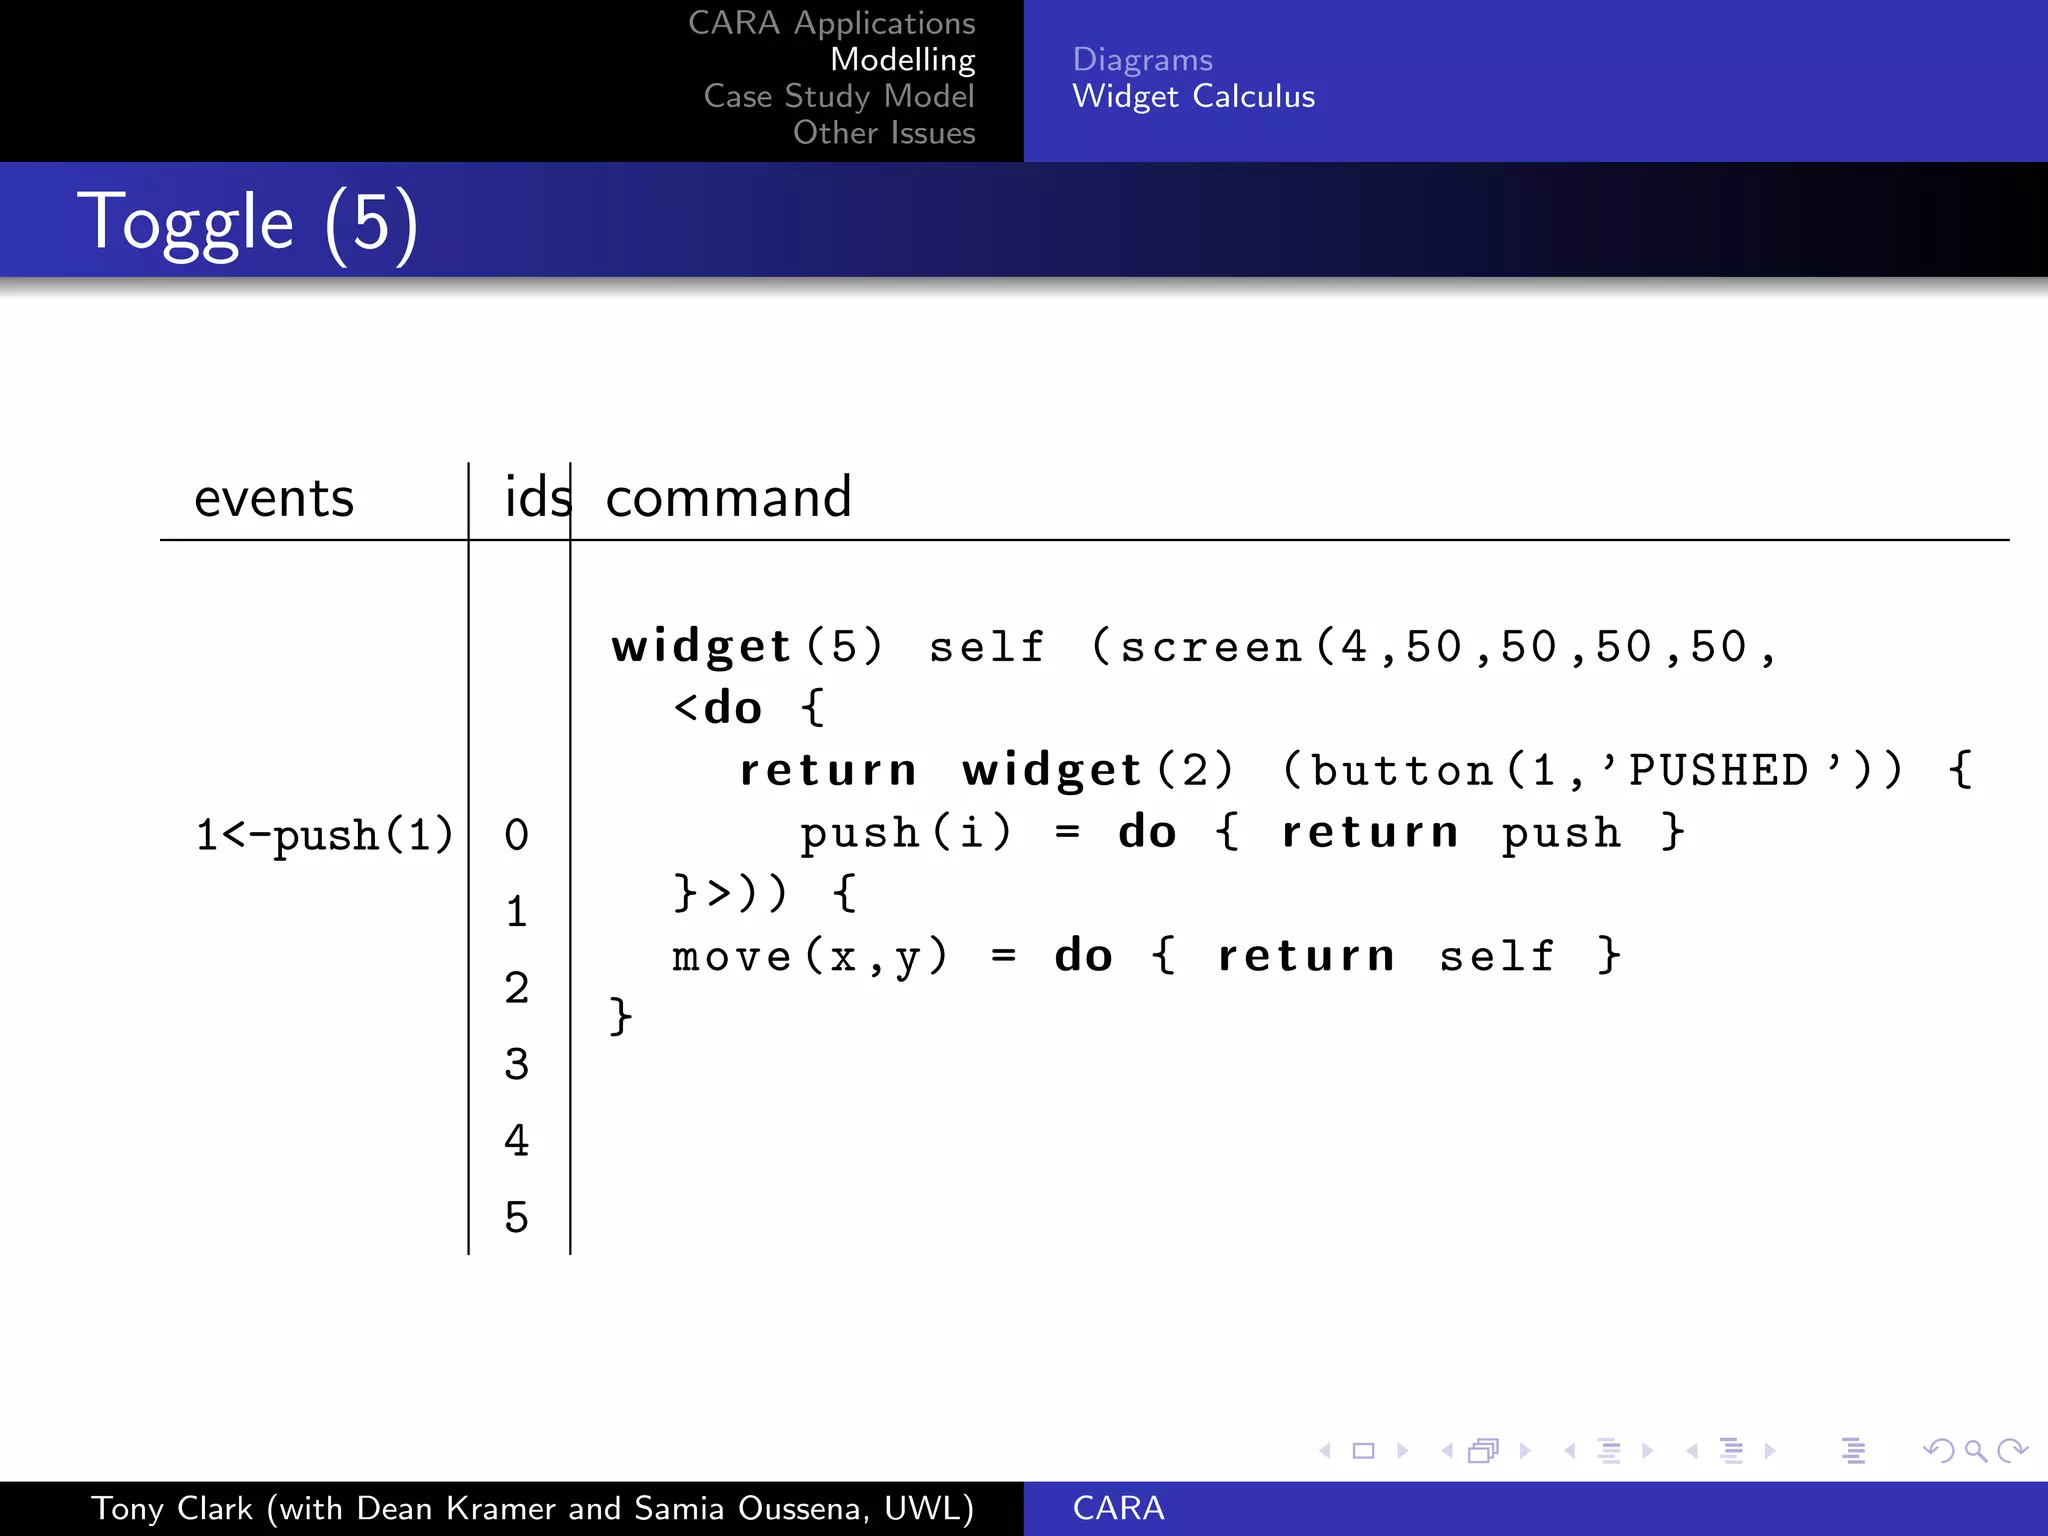Open the CARA Applications section
This screenshot has height=1536, width=2048.
831,23
